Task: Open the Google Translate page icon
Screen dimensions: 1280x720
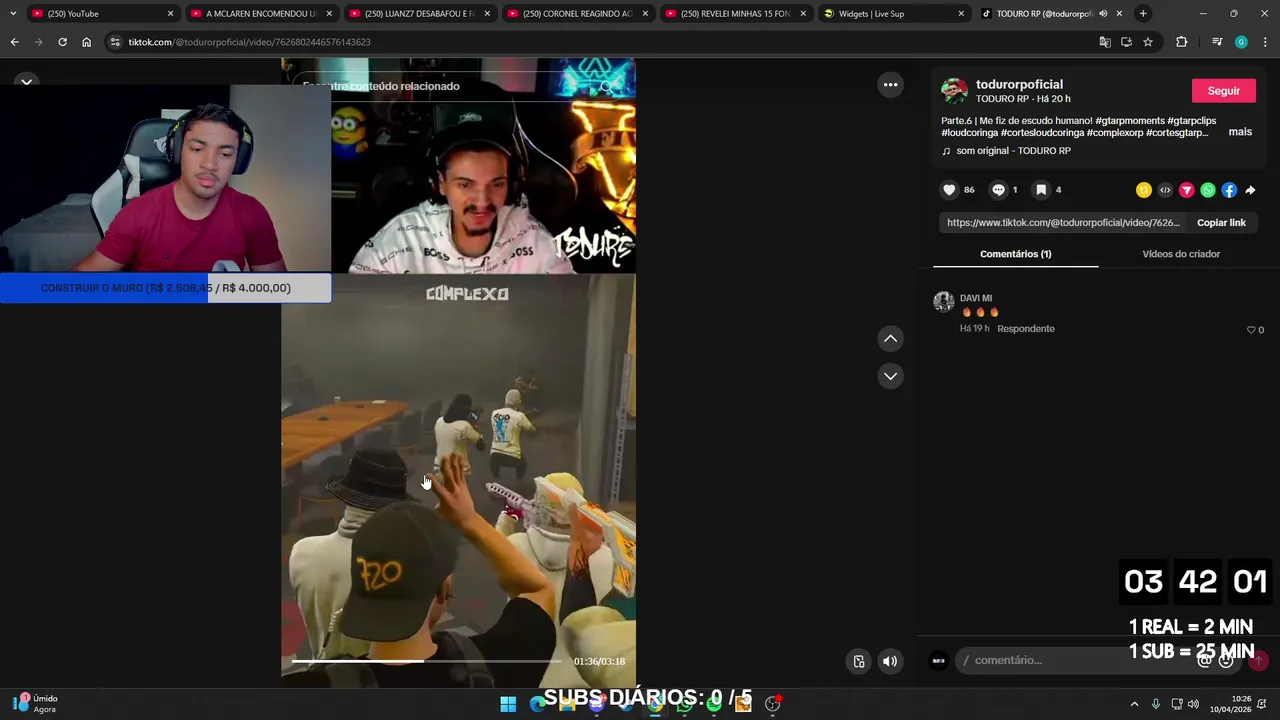Action: [1105, 42]
